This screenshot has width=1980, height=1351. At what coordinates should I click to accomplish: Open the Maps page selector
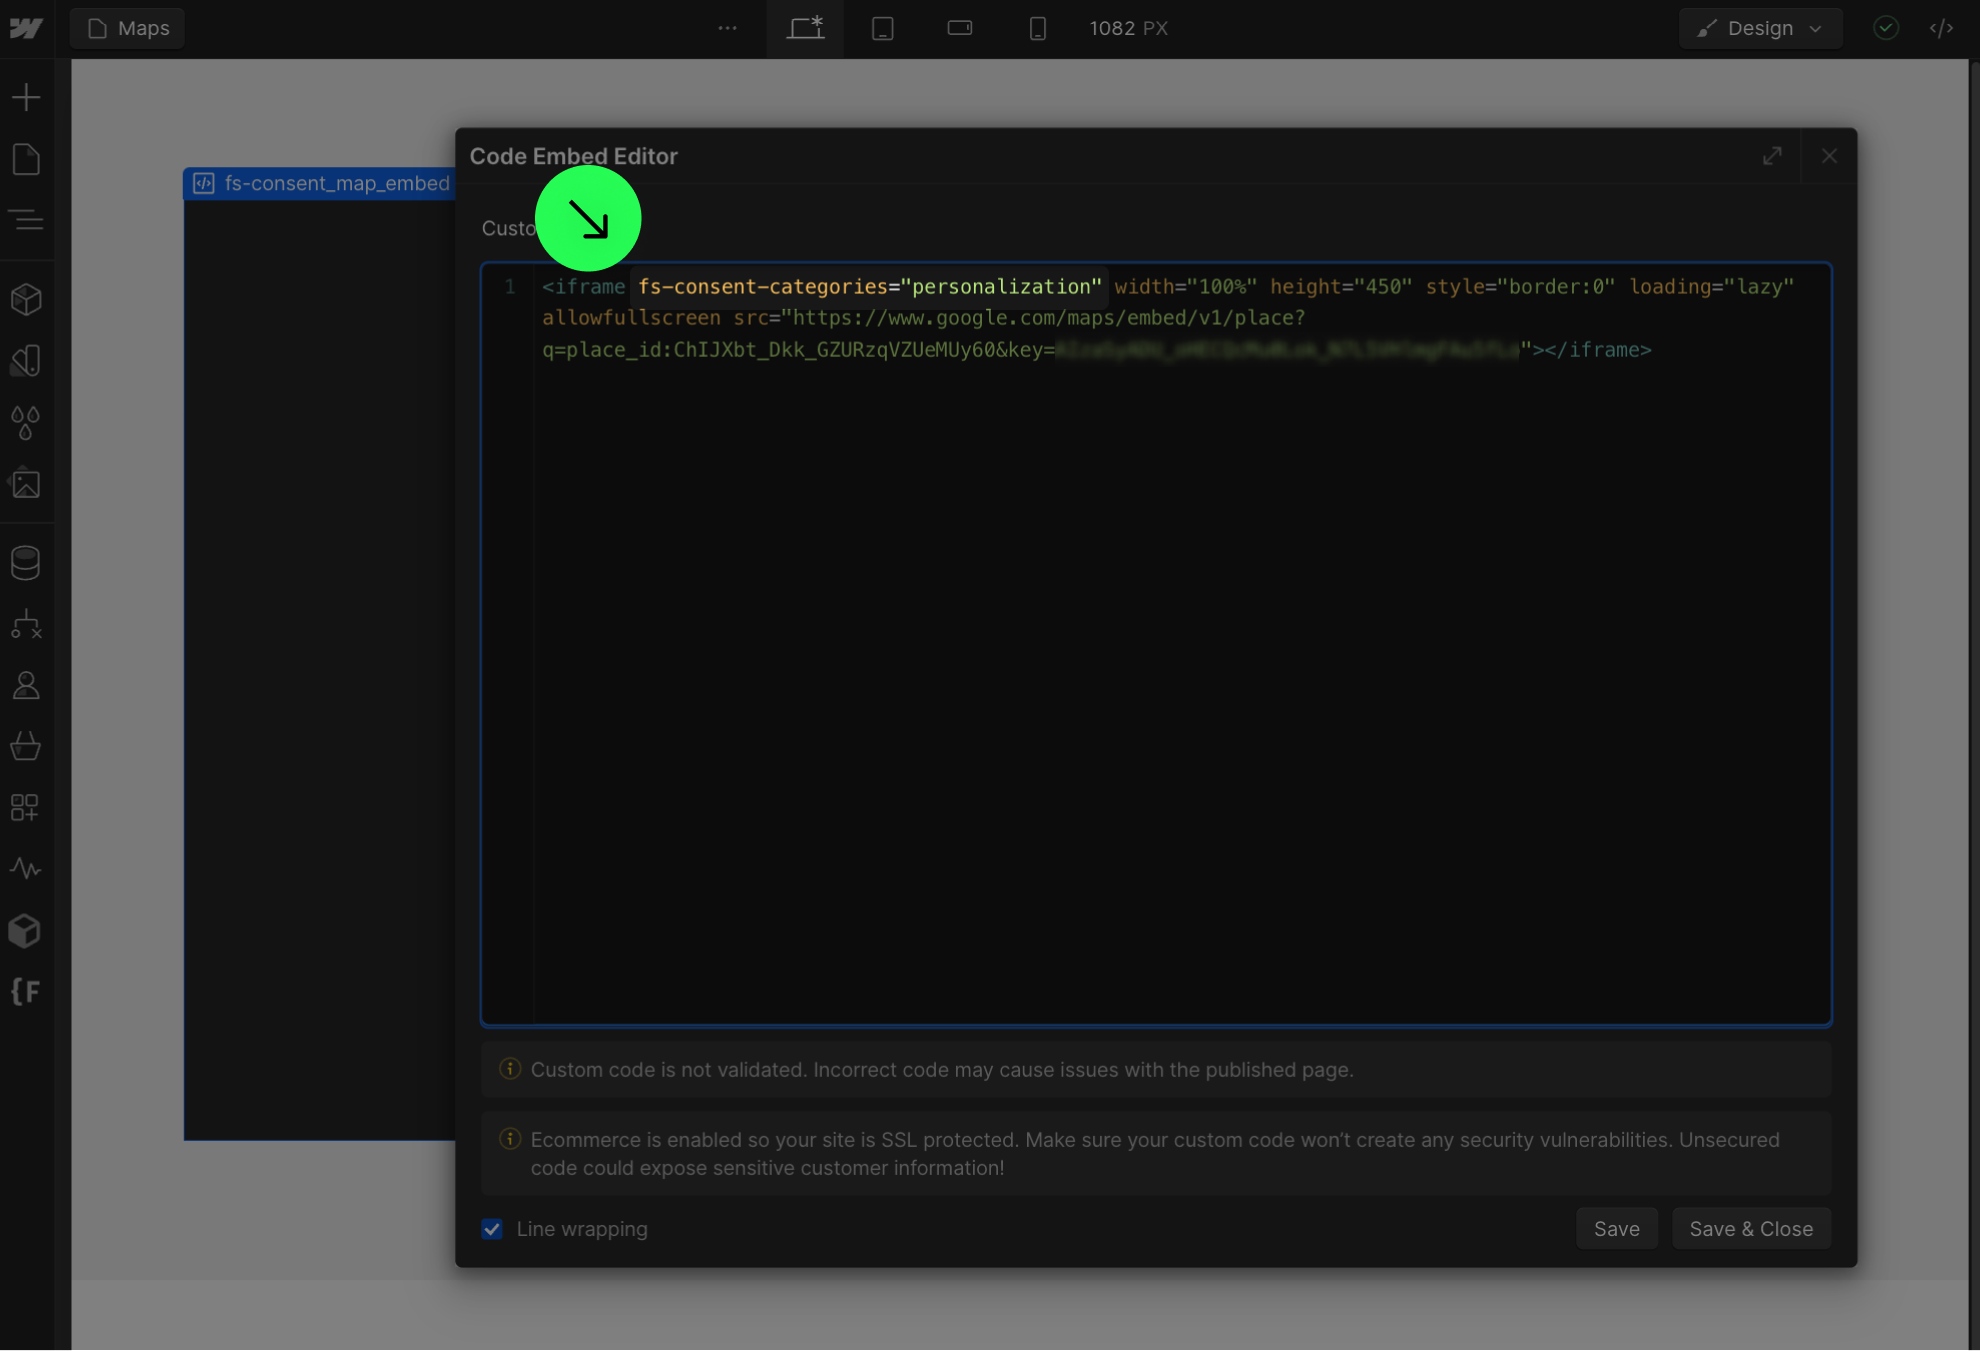tap(128, 28)
